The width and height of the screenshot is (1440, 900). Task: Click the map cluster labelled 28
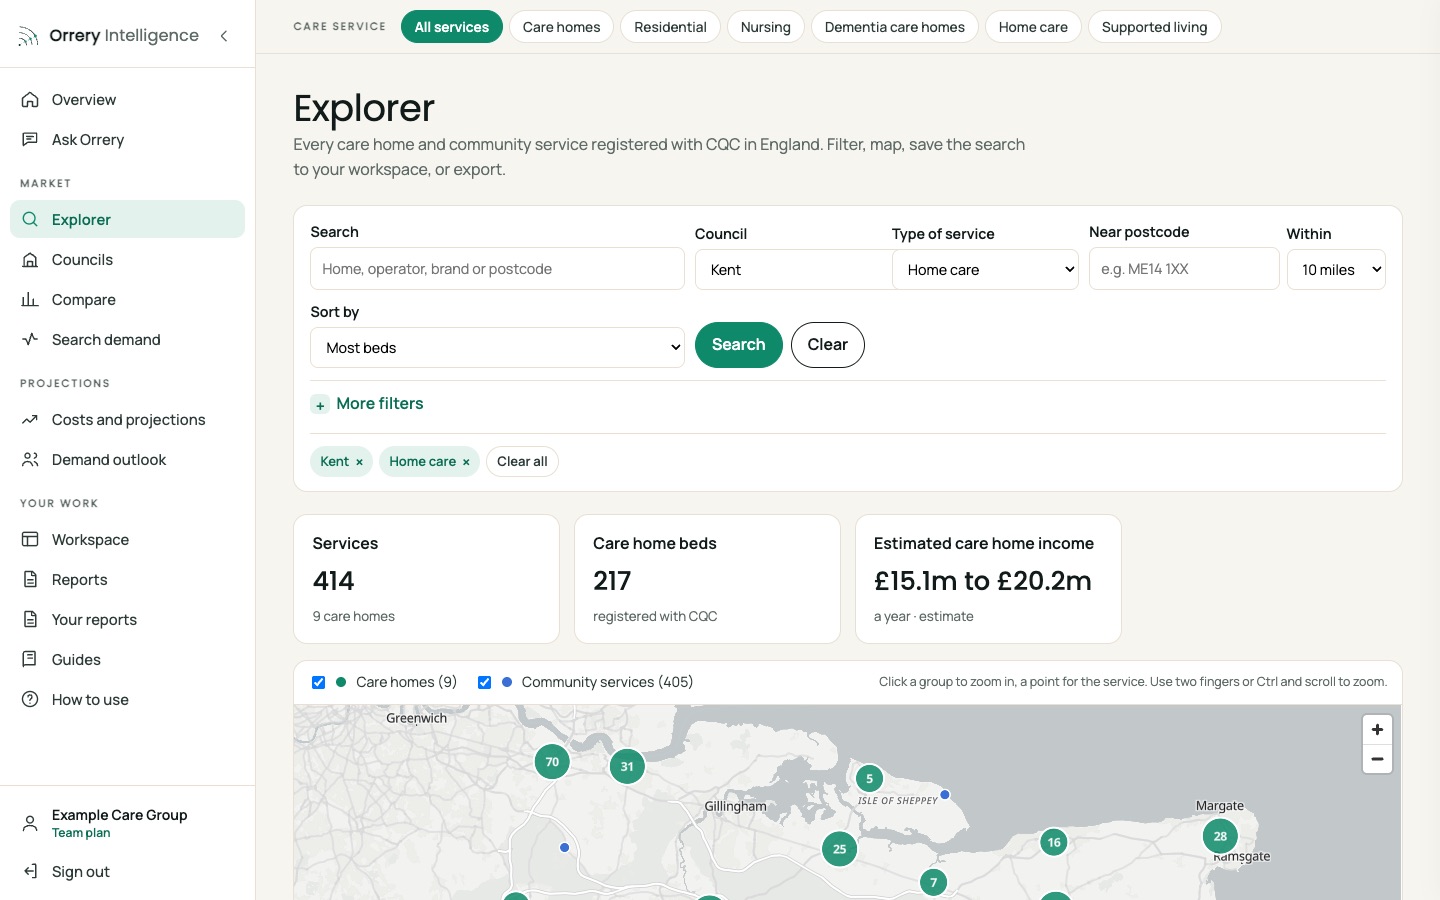click(x=1220, y=836)
